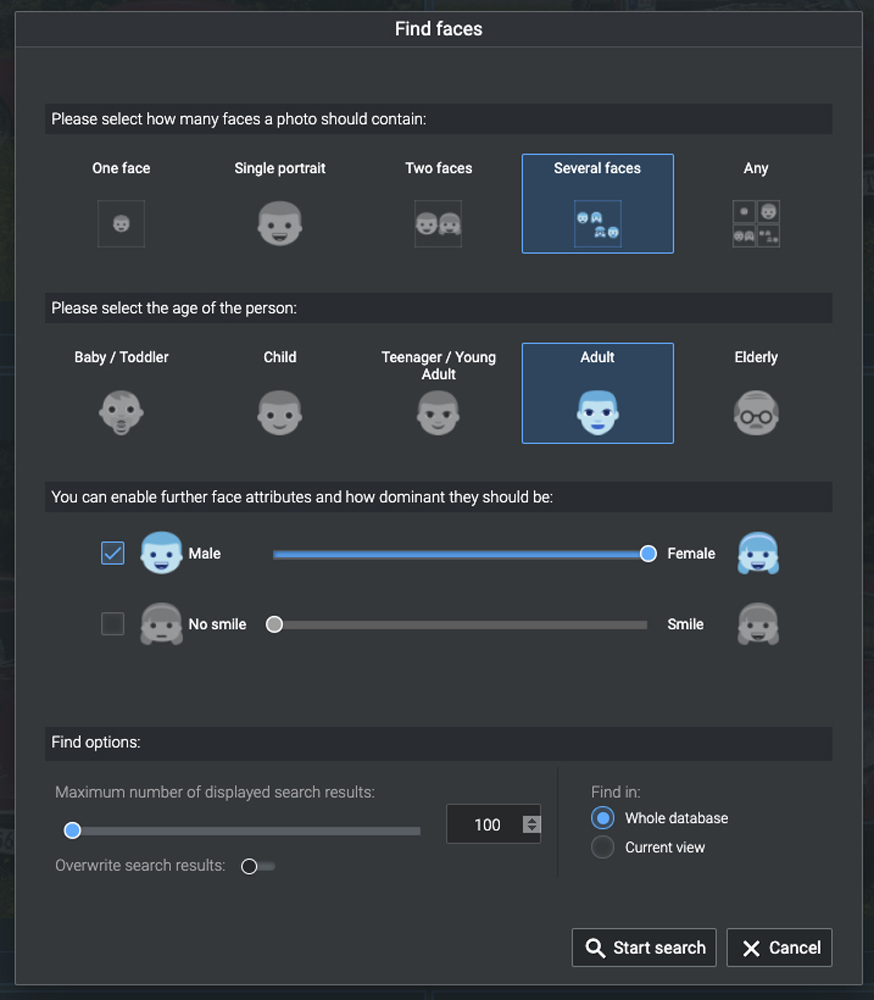The image size is (874, 1000).
Task: Choose the Adult age option
Action: pos(597,393)
